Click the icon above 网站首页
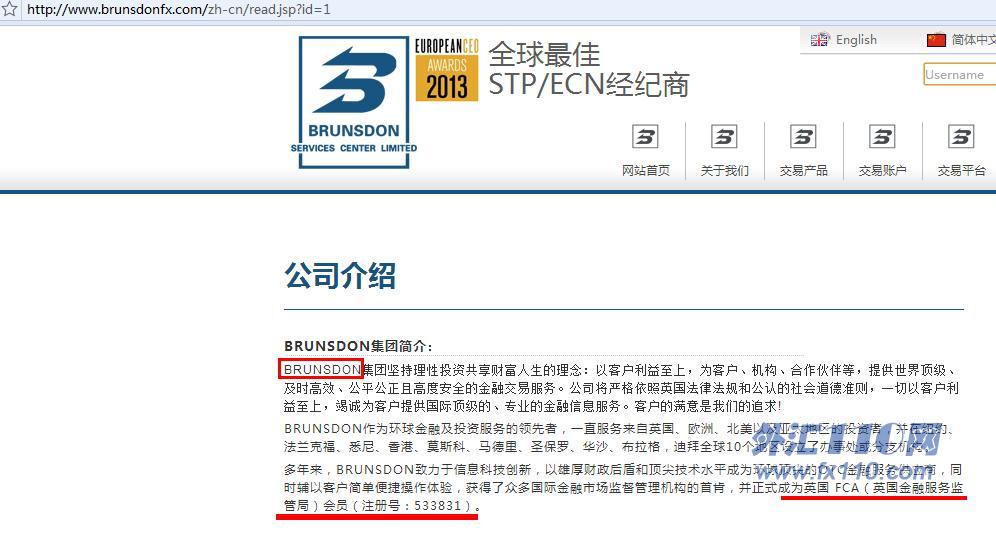Image resolution: width=996 pixels, height=533 pixels. click(x=645, y=137)
